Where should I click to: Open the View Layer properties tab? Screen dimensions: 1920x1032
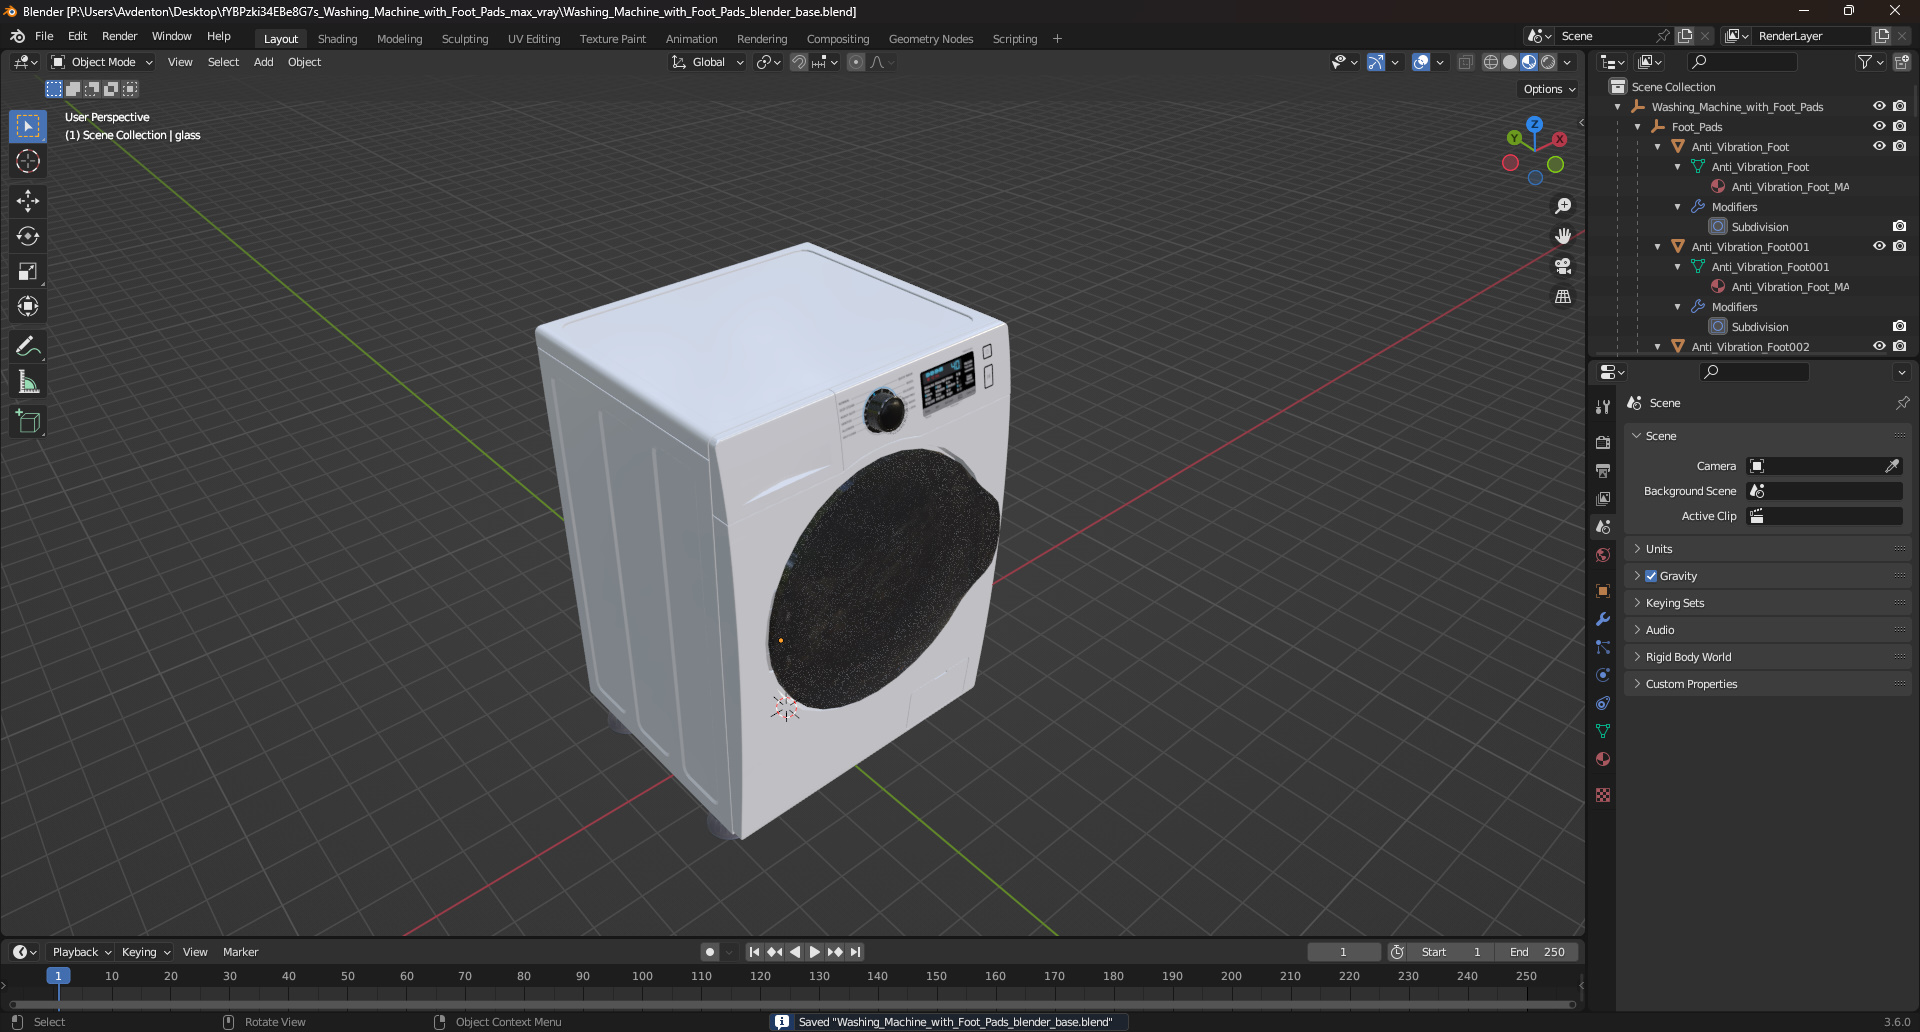click(x=1603, y=498)
